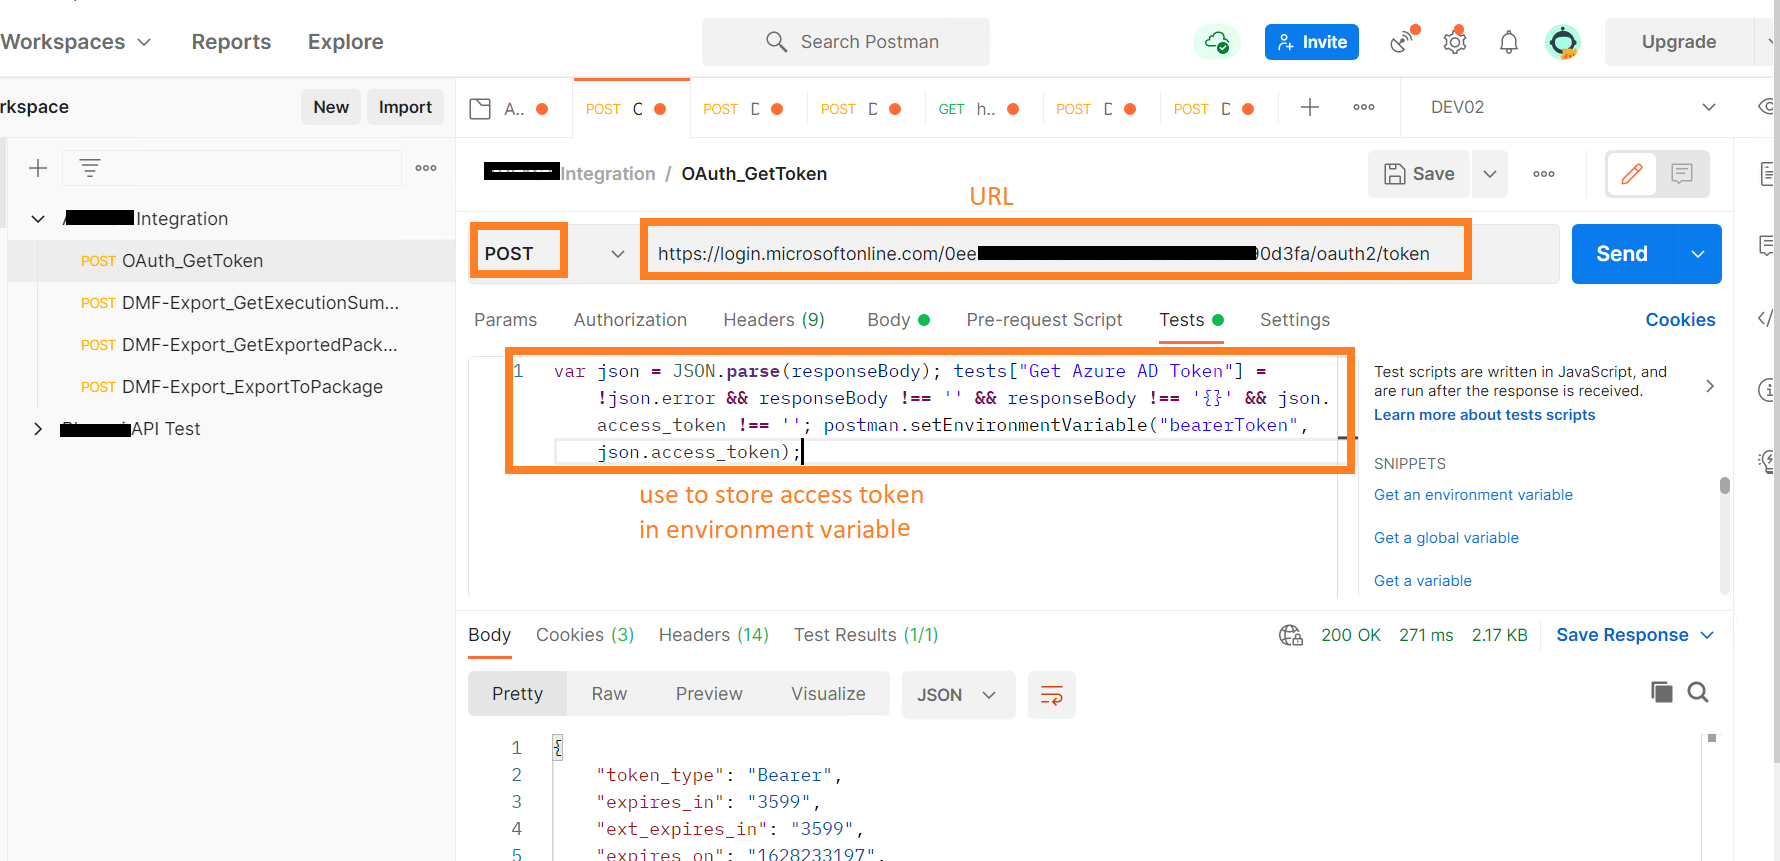1780x861 pixels.
Task: Click the New button
Action: point(331,107)
